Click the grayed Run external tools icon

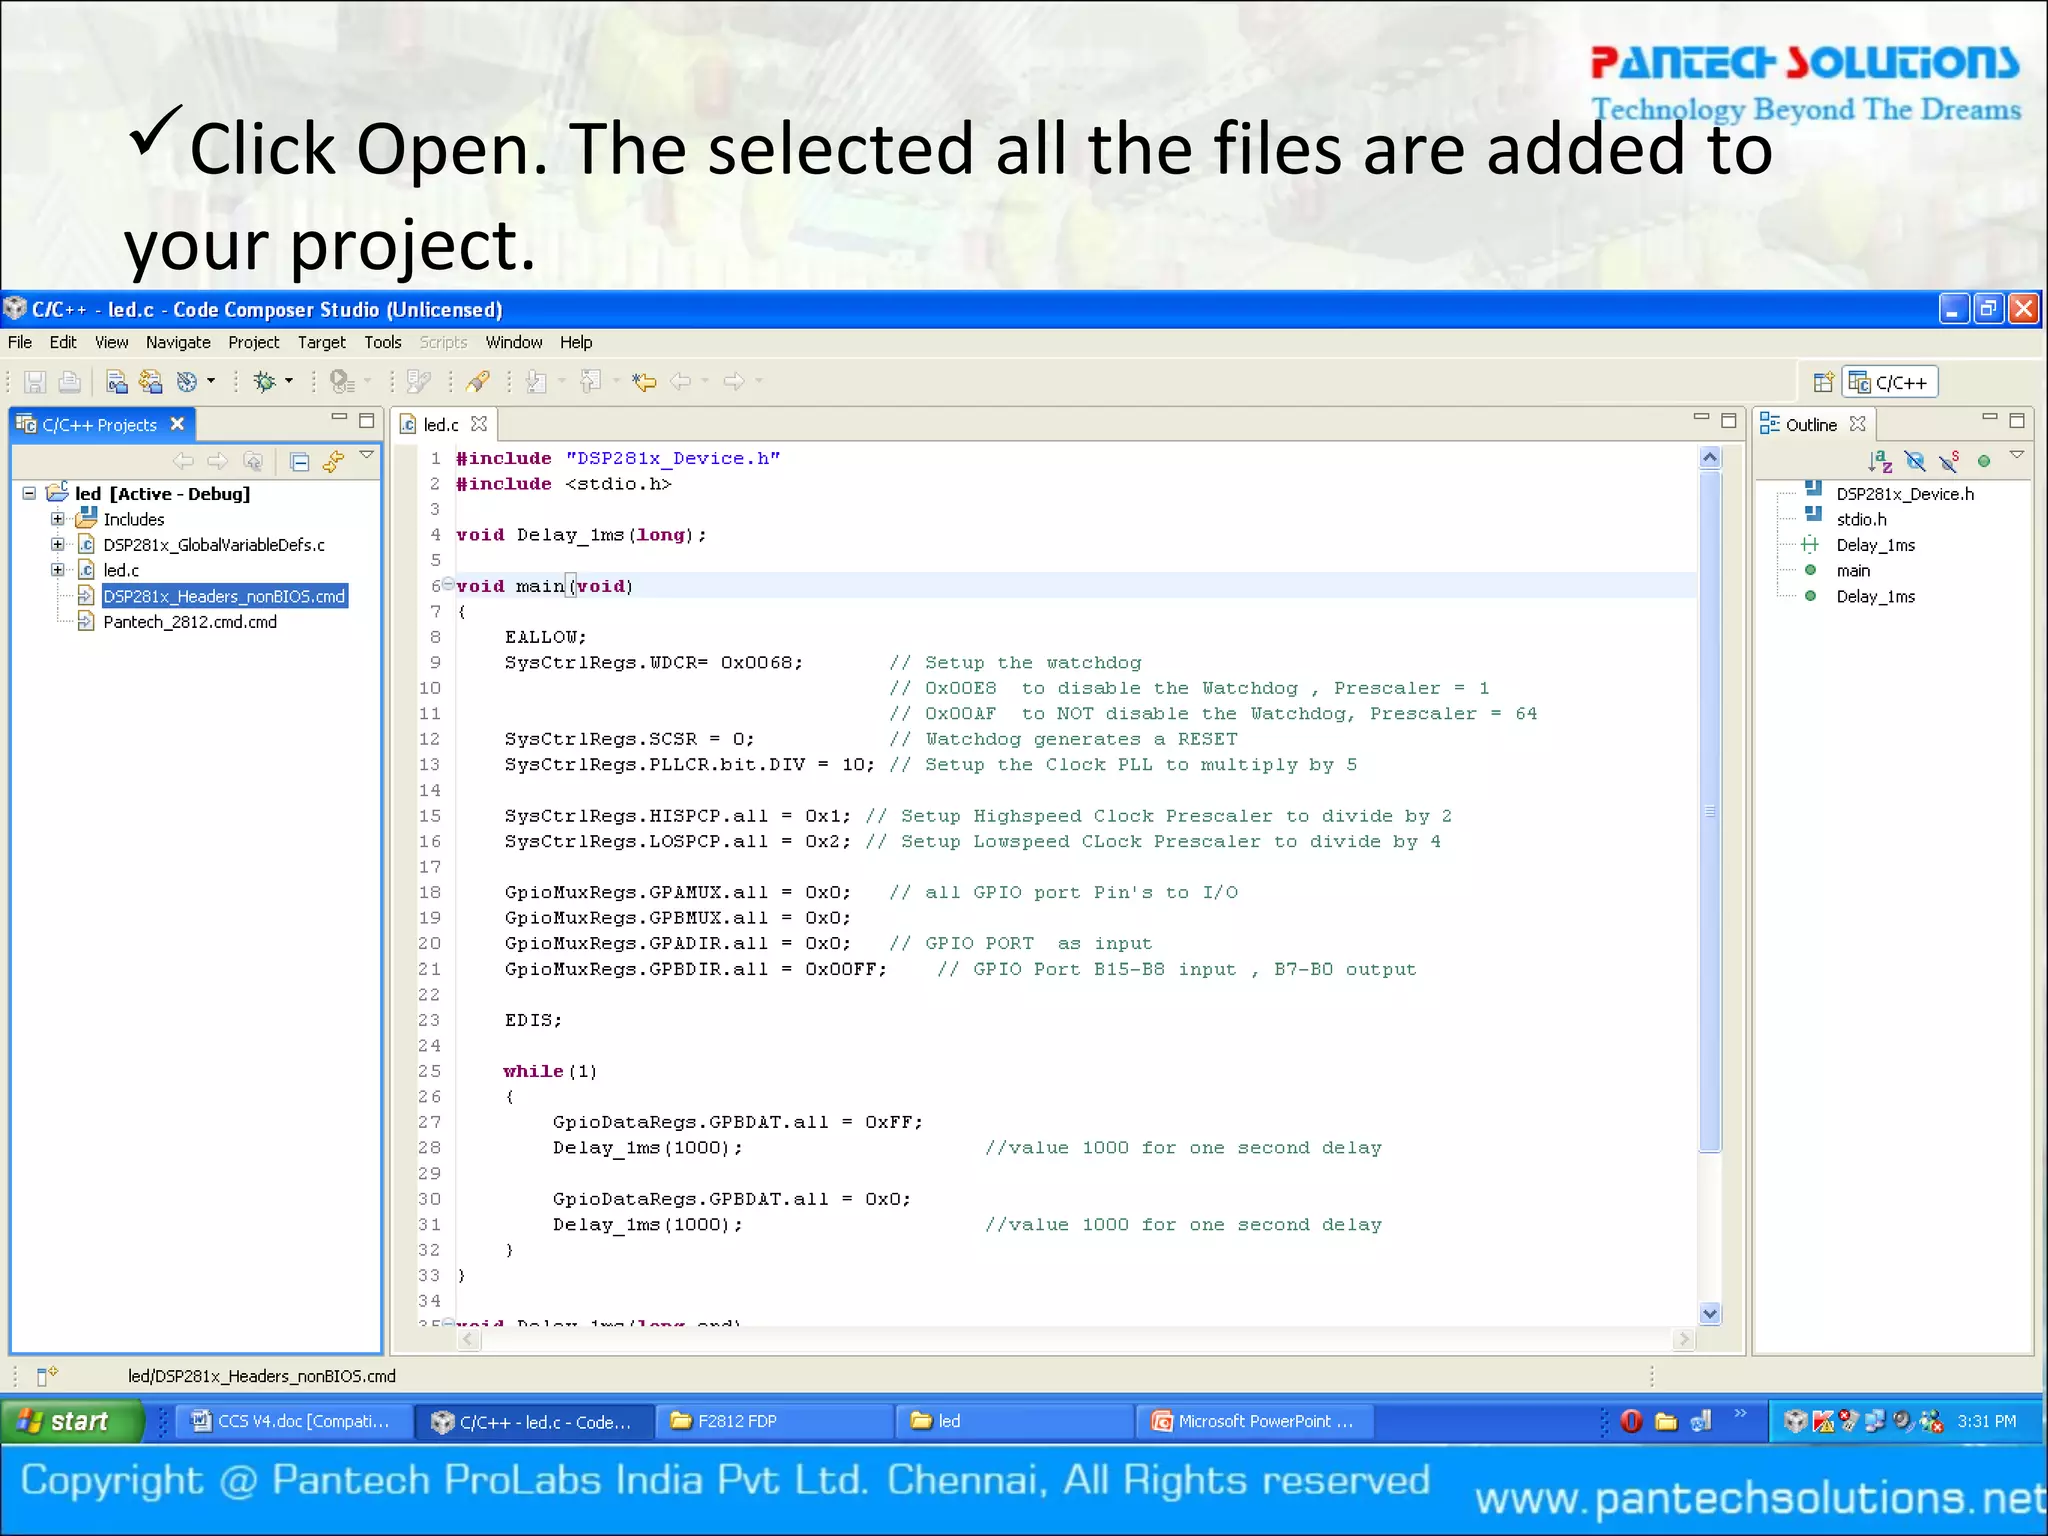point(343,382)
